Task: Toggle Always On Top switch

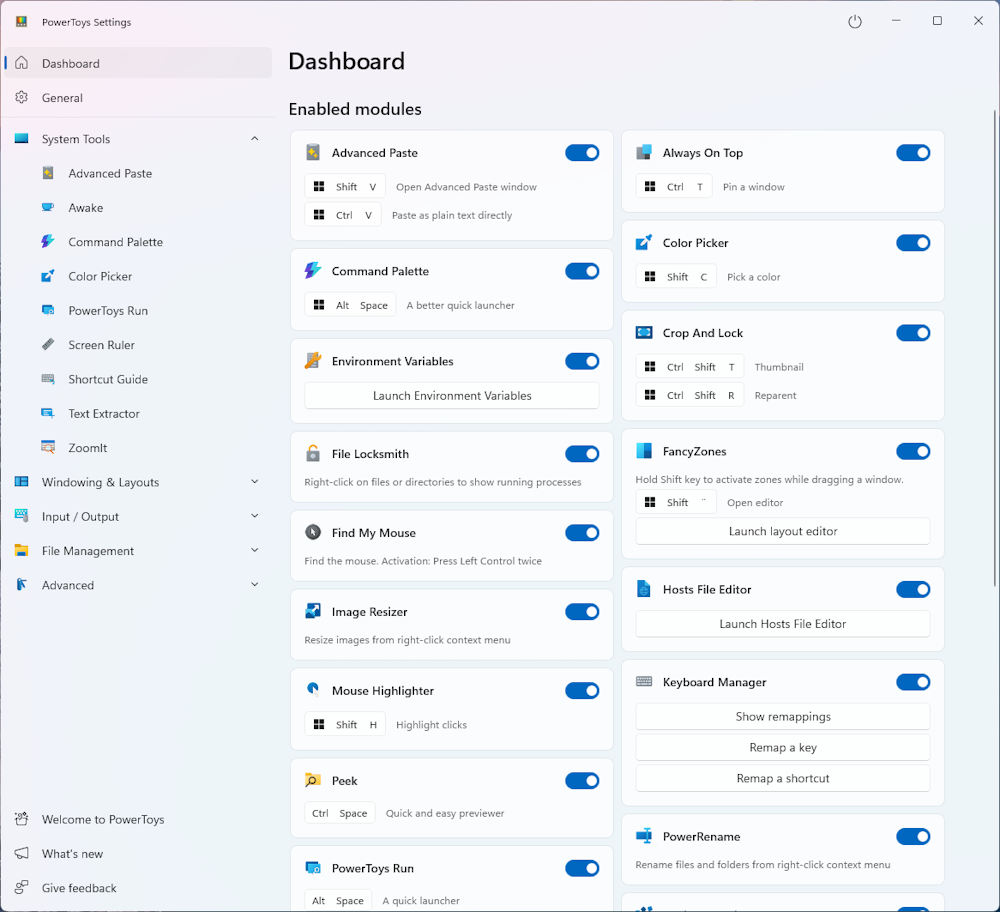Action: click(913, 152)
